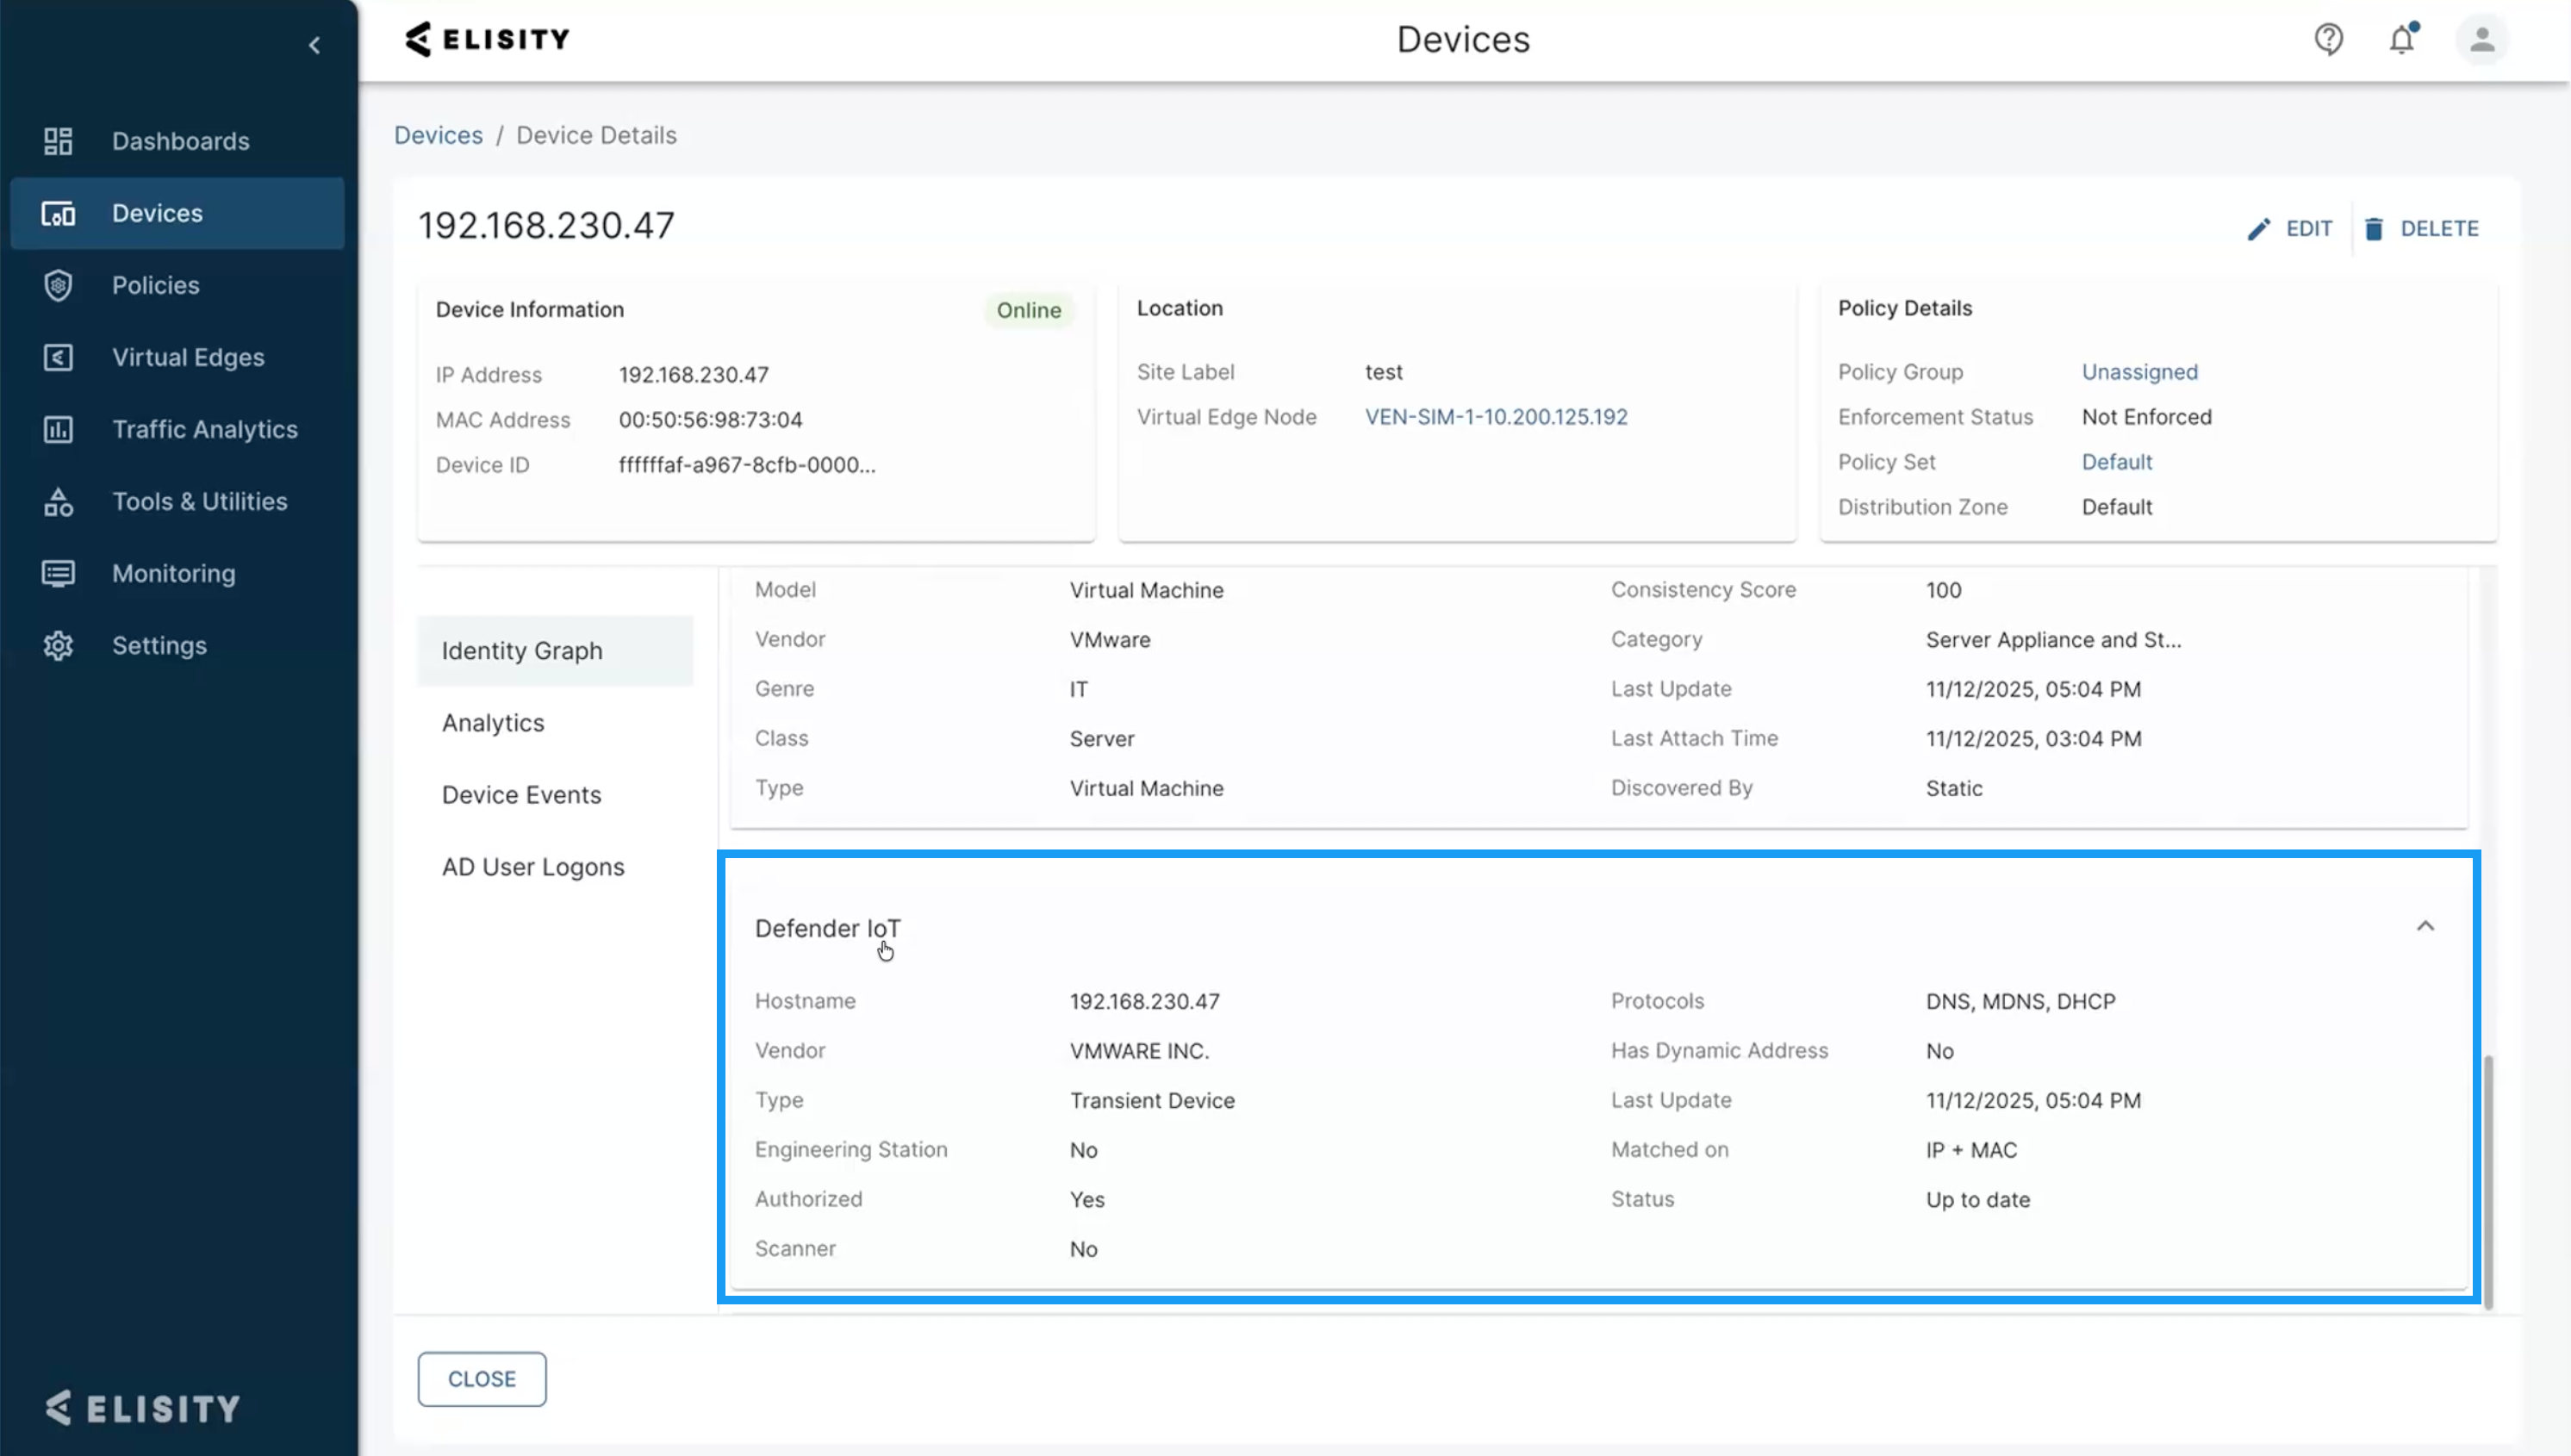2571x1456 pixels.
Task: Click the EDIT button
Action: (x=2291, y=229)
